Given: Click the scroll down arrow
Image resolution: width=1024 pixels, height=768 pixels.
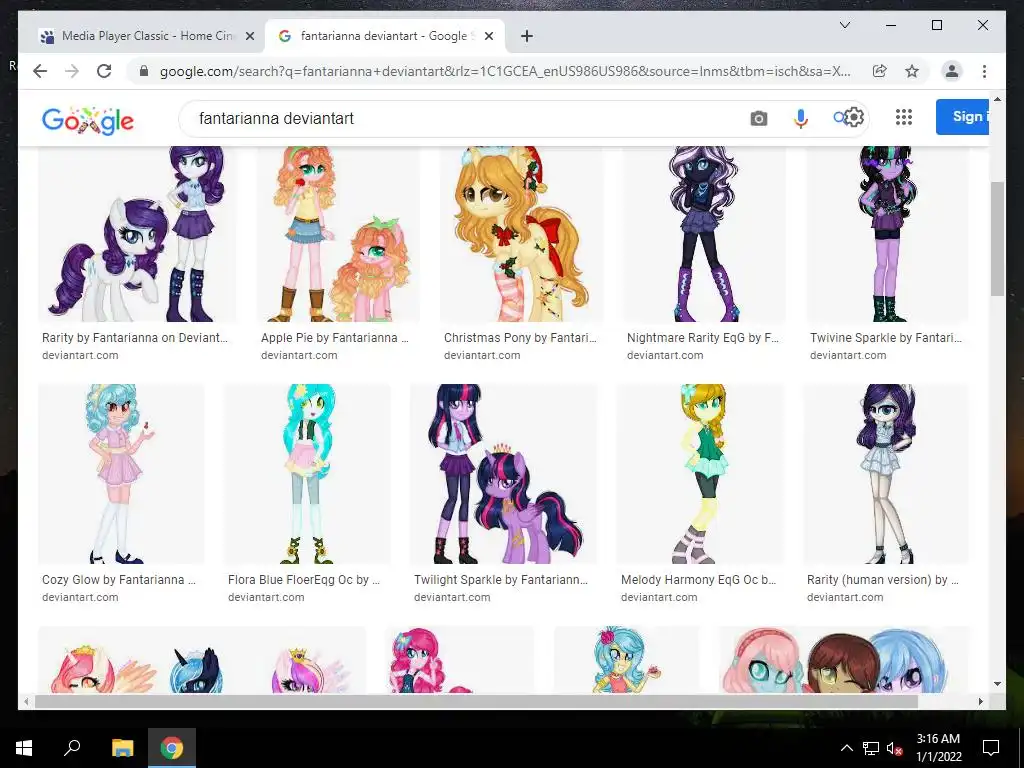Looking at the screenshot, I should [997, 684].
